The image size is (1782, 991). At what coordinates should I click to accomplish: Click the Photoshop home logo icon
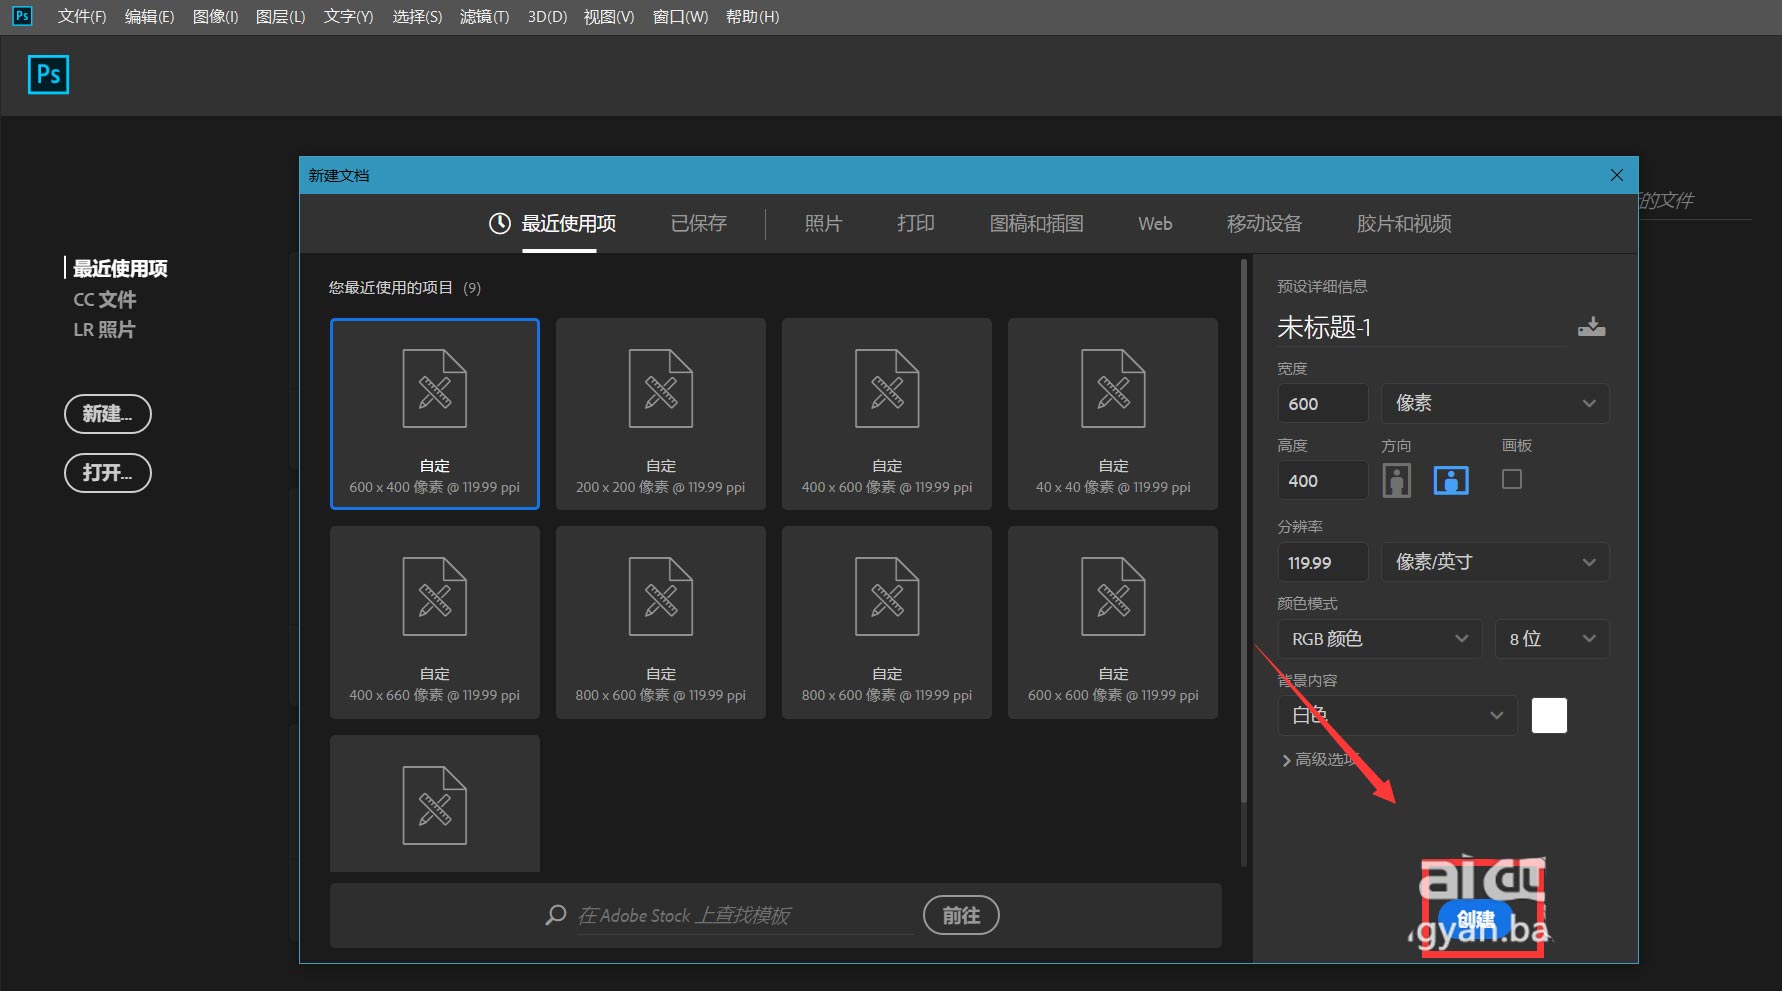[48, 74]
